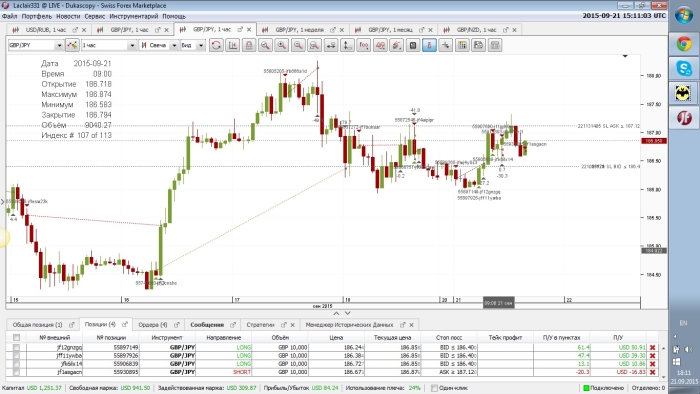Open Skype from the sidebar
Image resolution: width=700 pixels, height=394 pixels.
(683, 69)
